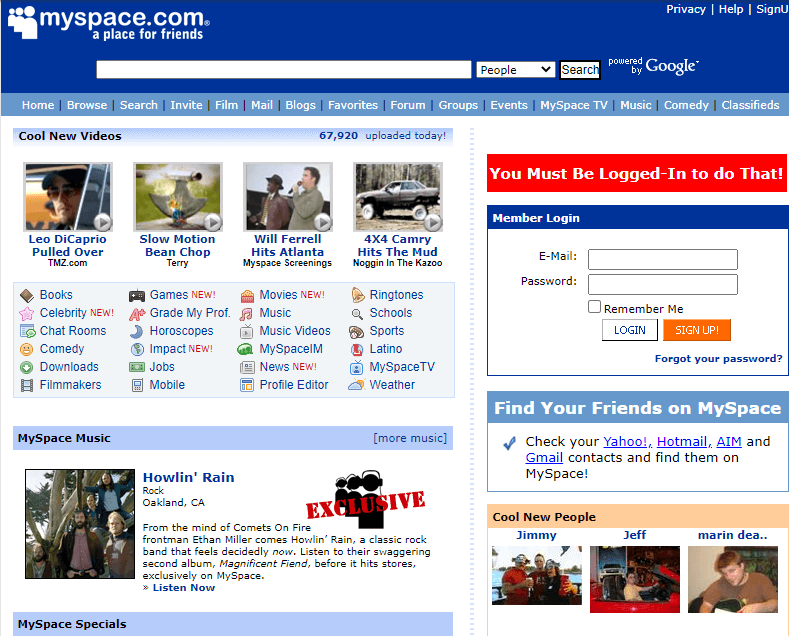This screenshot has width=789, height=636.
Task: Click the Books category icon
Action: point(27,295)
